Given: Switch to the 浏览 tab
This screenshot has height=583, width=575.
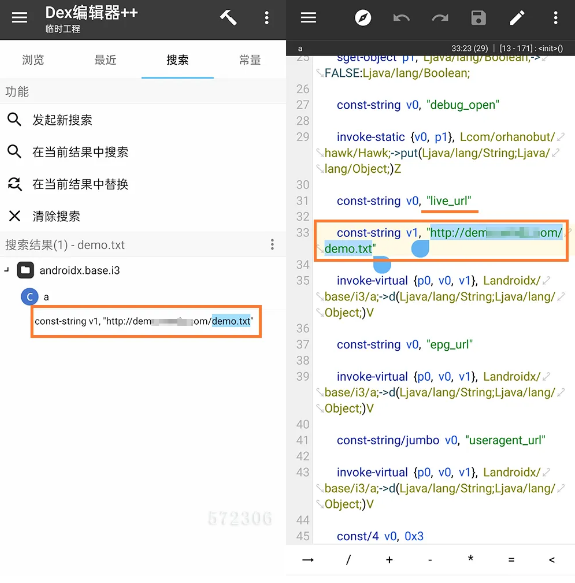Looking at the screenshot, I should pos(33,60).
